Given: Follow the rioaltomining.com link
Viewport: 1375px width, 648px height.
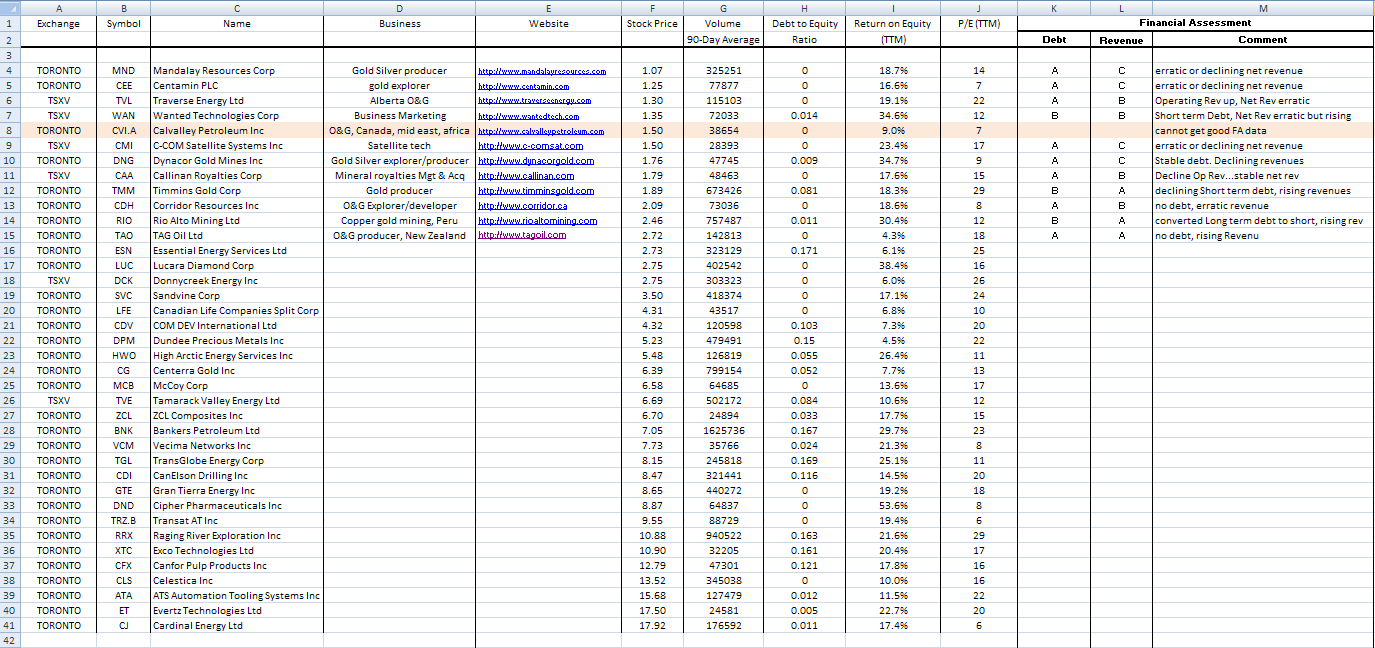Looking at the screenshot, I should pyautogui.click(x=538, y=221).
